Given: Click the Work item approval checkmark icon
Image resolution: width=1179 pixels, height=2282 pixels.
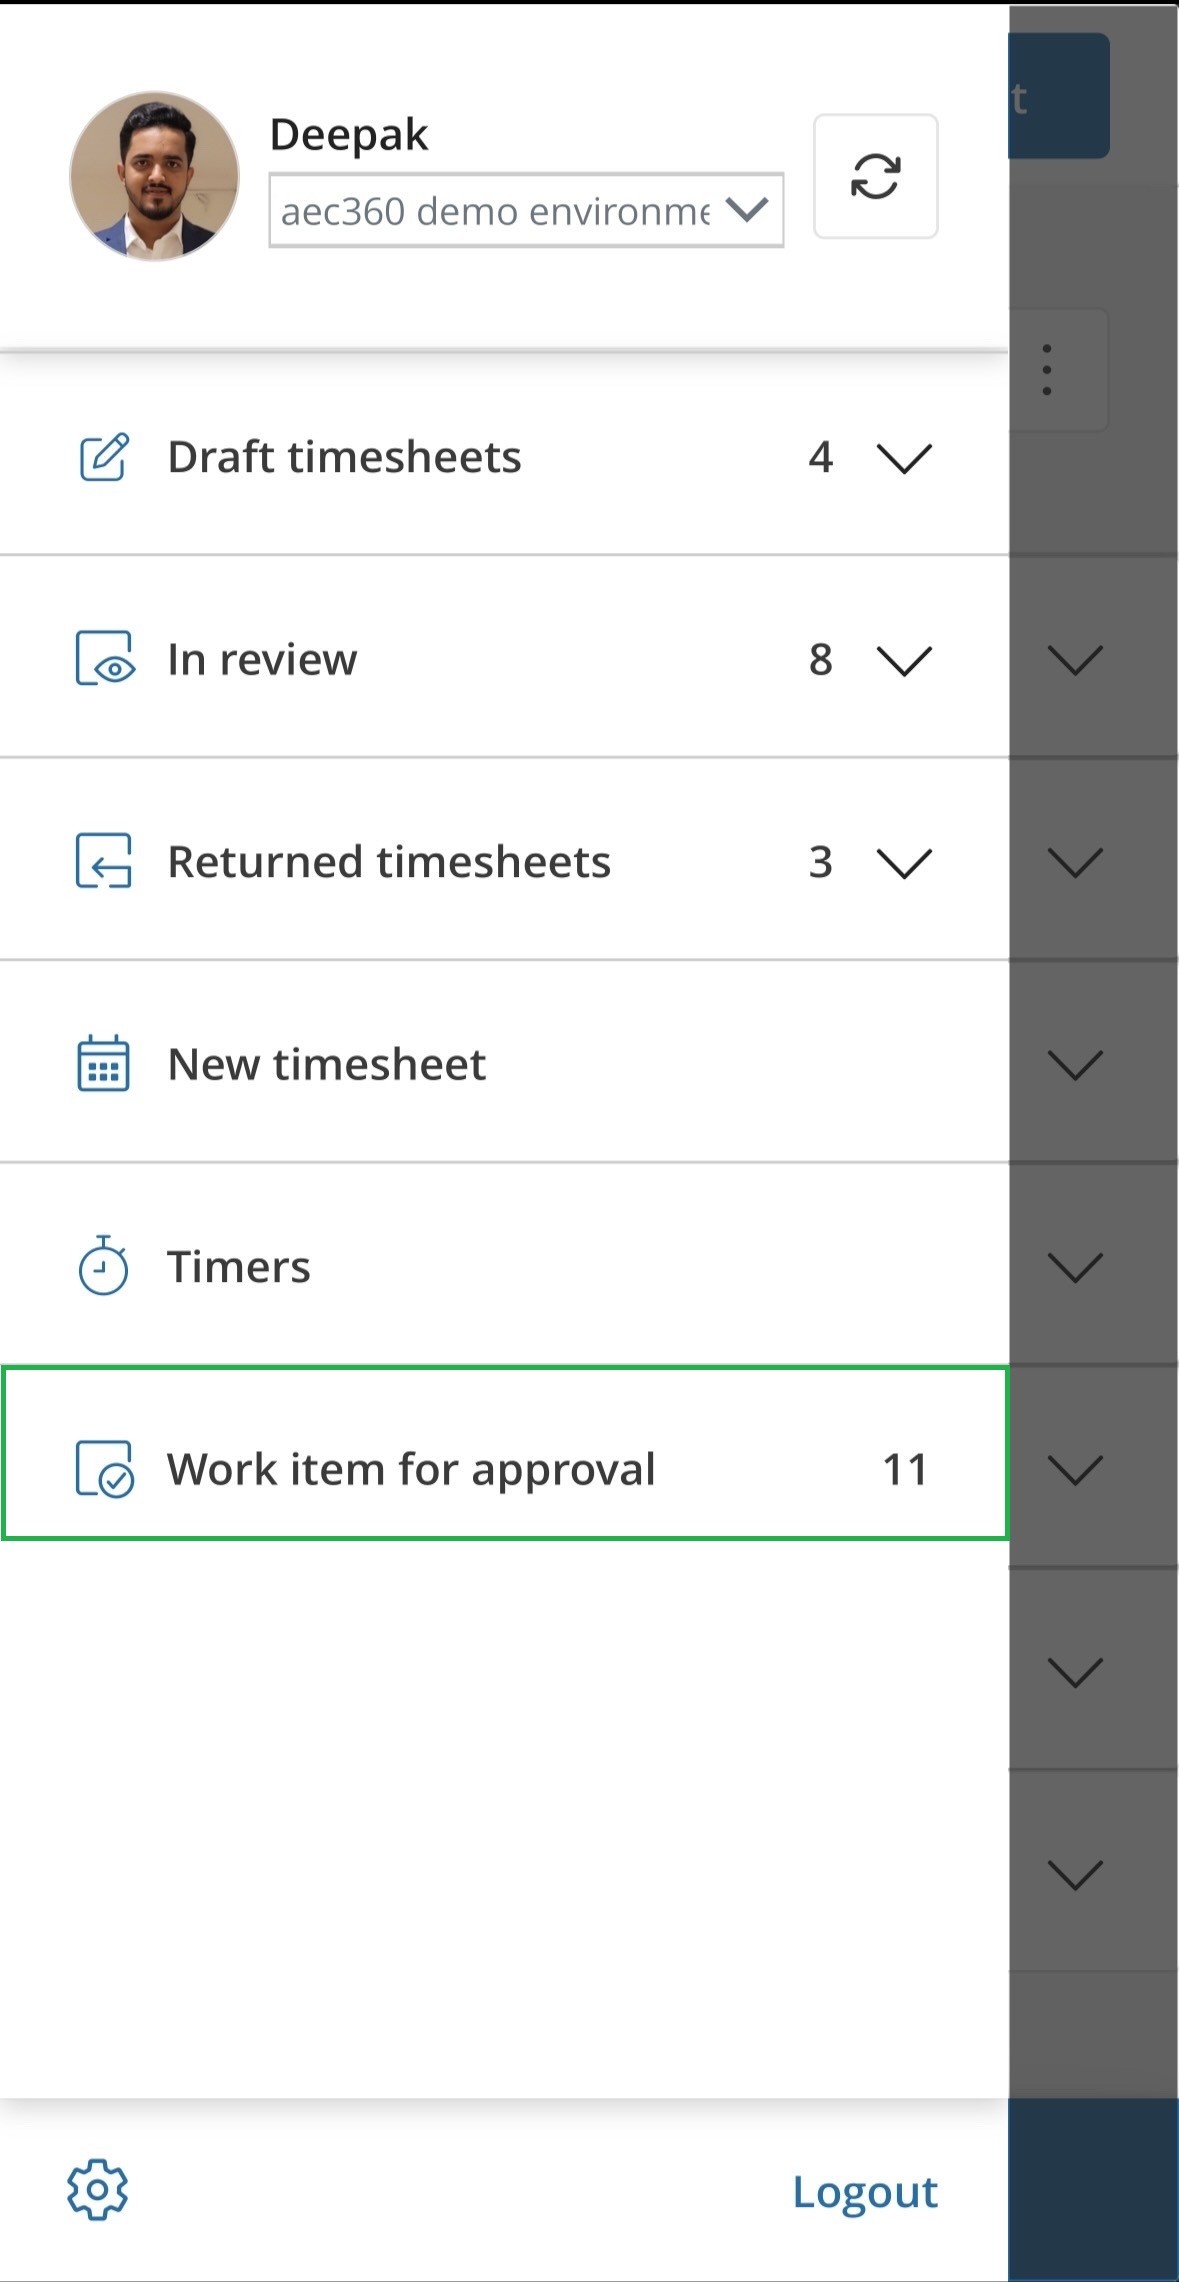Looking at the screenshot, I should coord(105,1469).
